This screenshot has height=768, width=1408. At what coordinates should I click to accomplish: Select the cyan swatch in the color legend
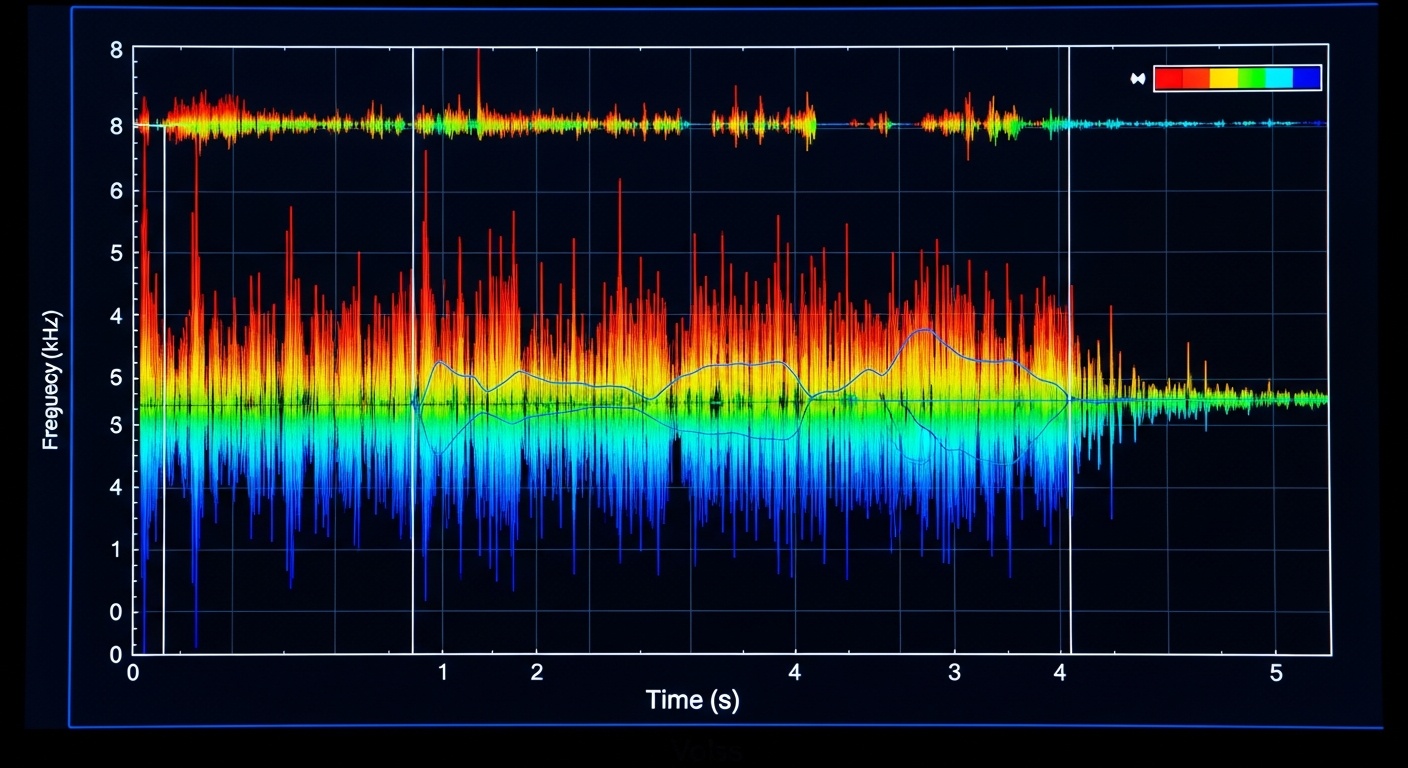(x=1279, y=78)
